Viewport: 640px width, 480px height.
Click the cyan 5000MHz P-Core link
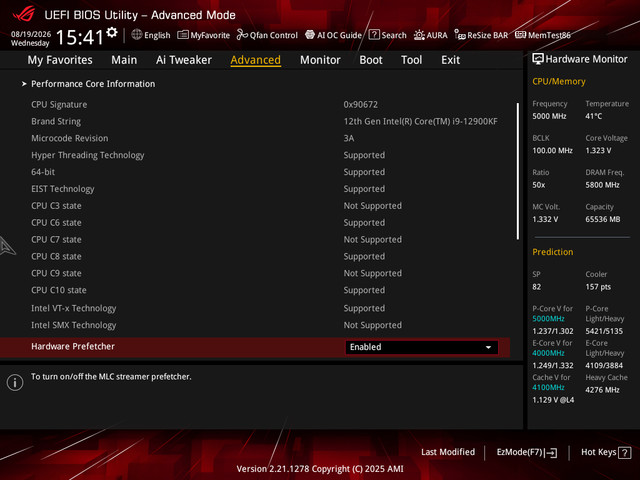click(548, 319)
